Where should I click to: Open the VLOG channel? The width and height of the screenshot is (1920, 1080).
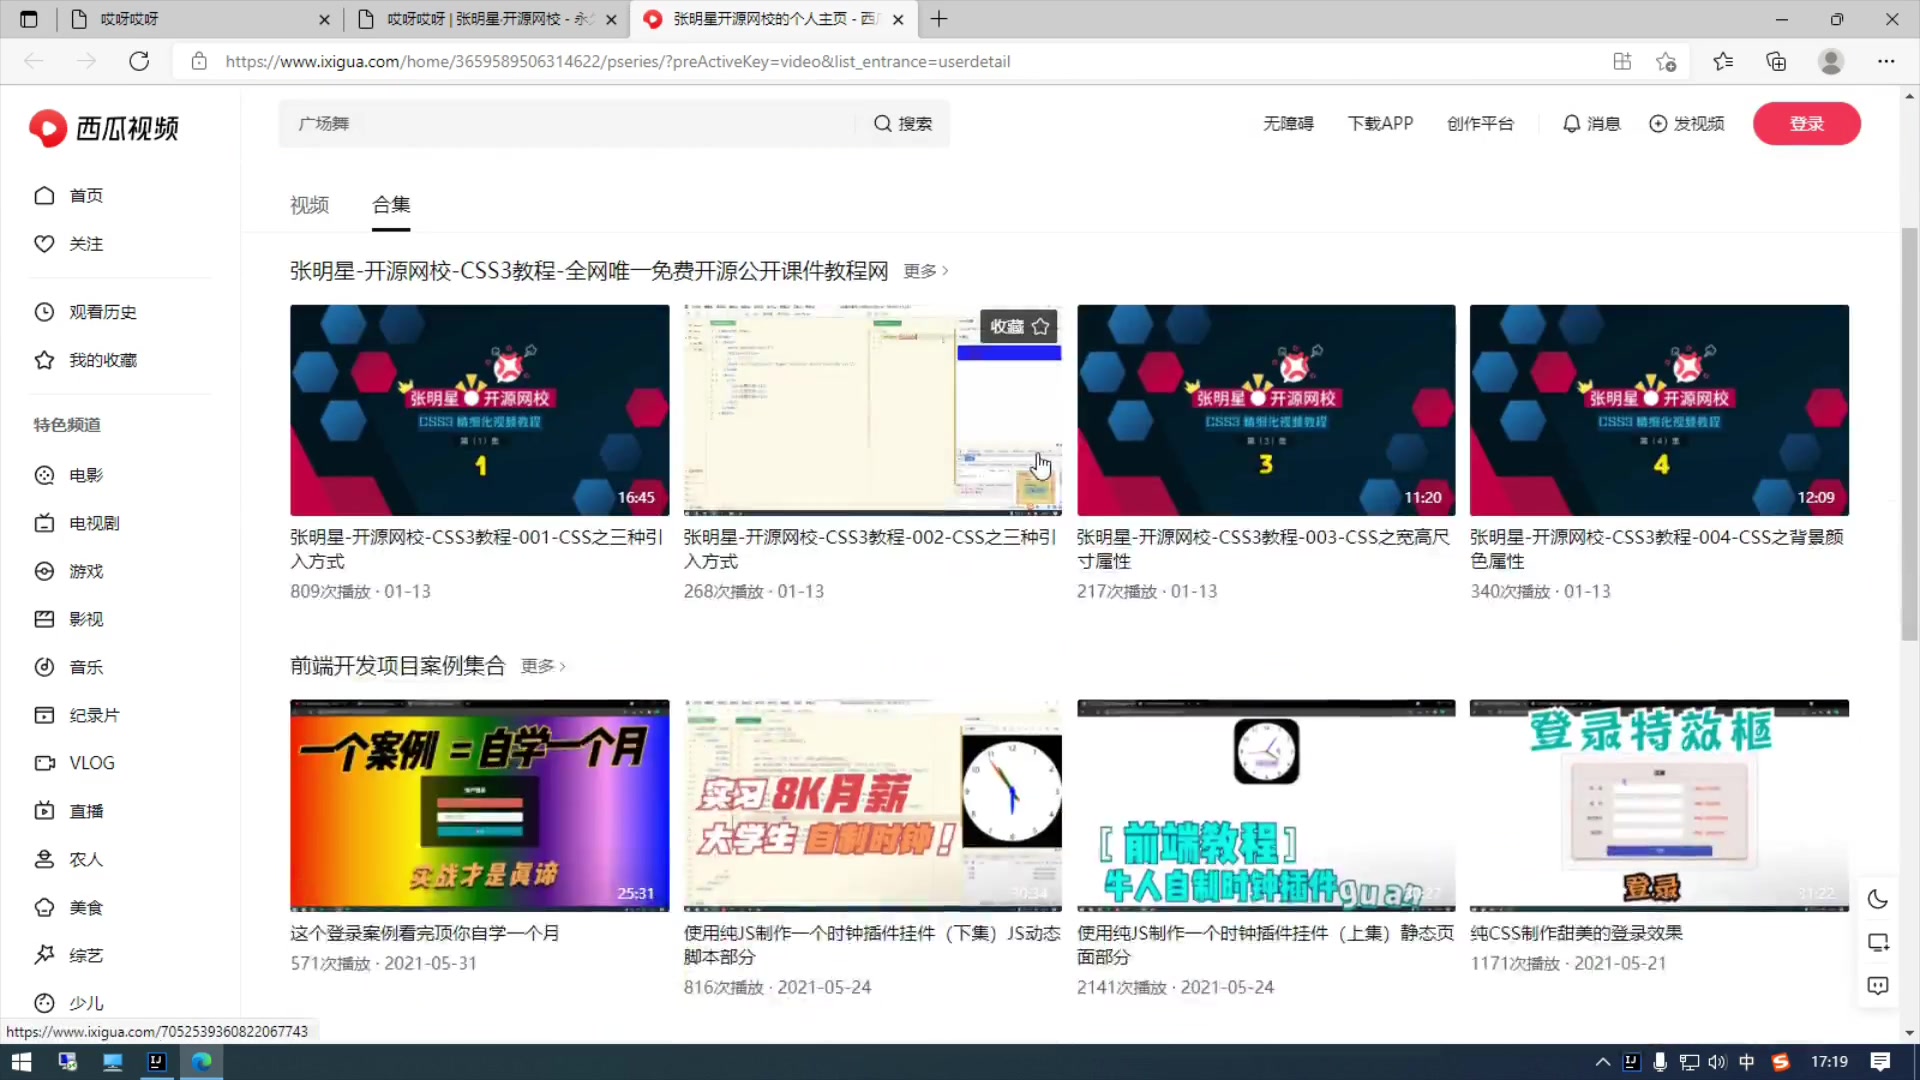75,763
